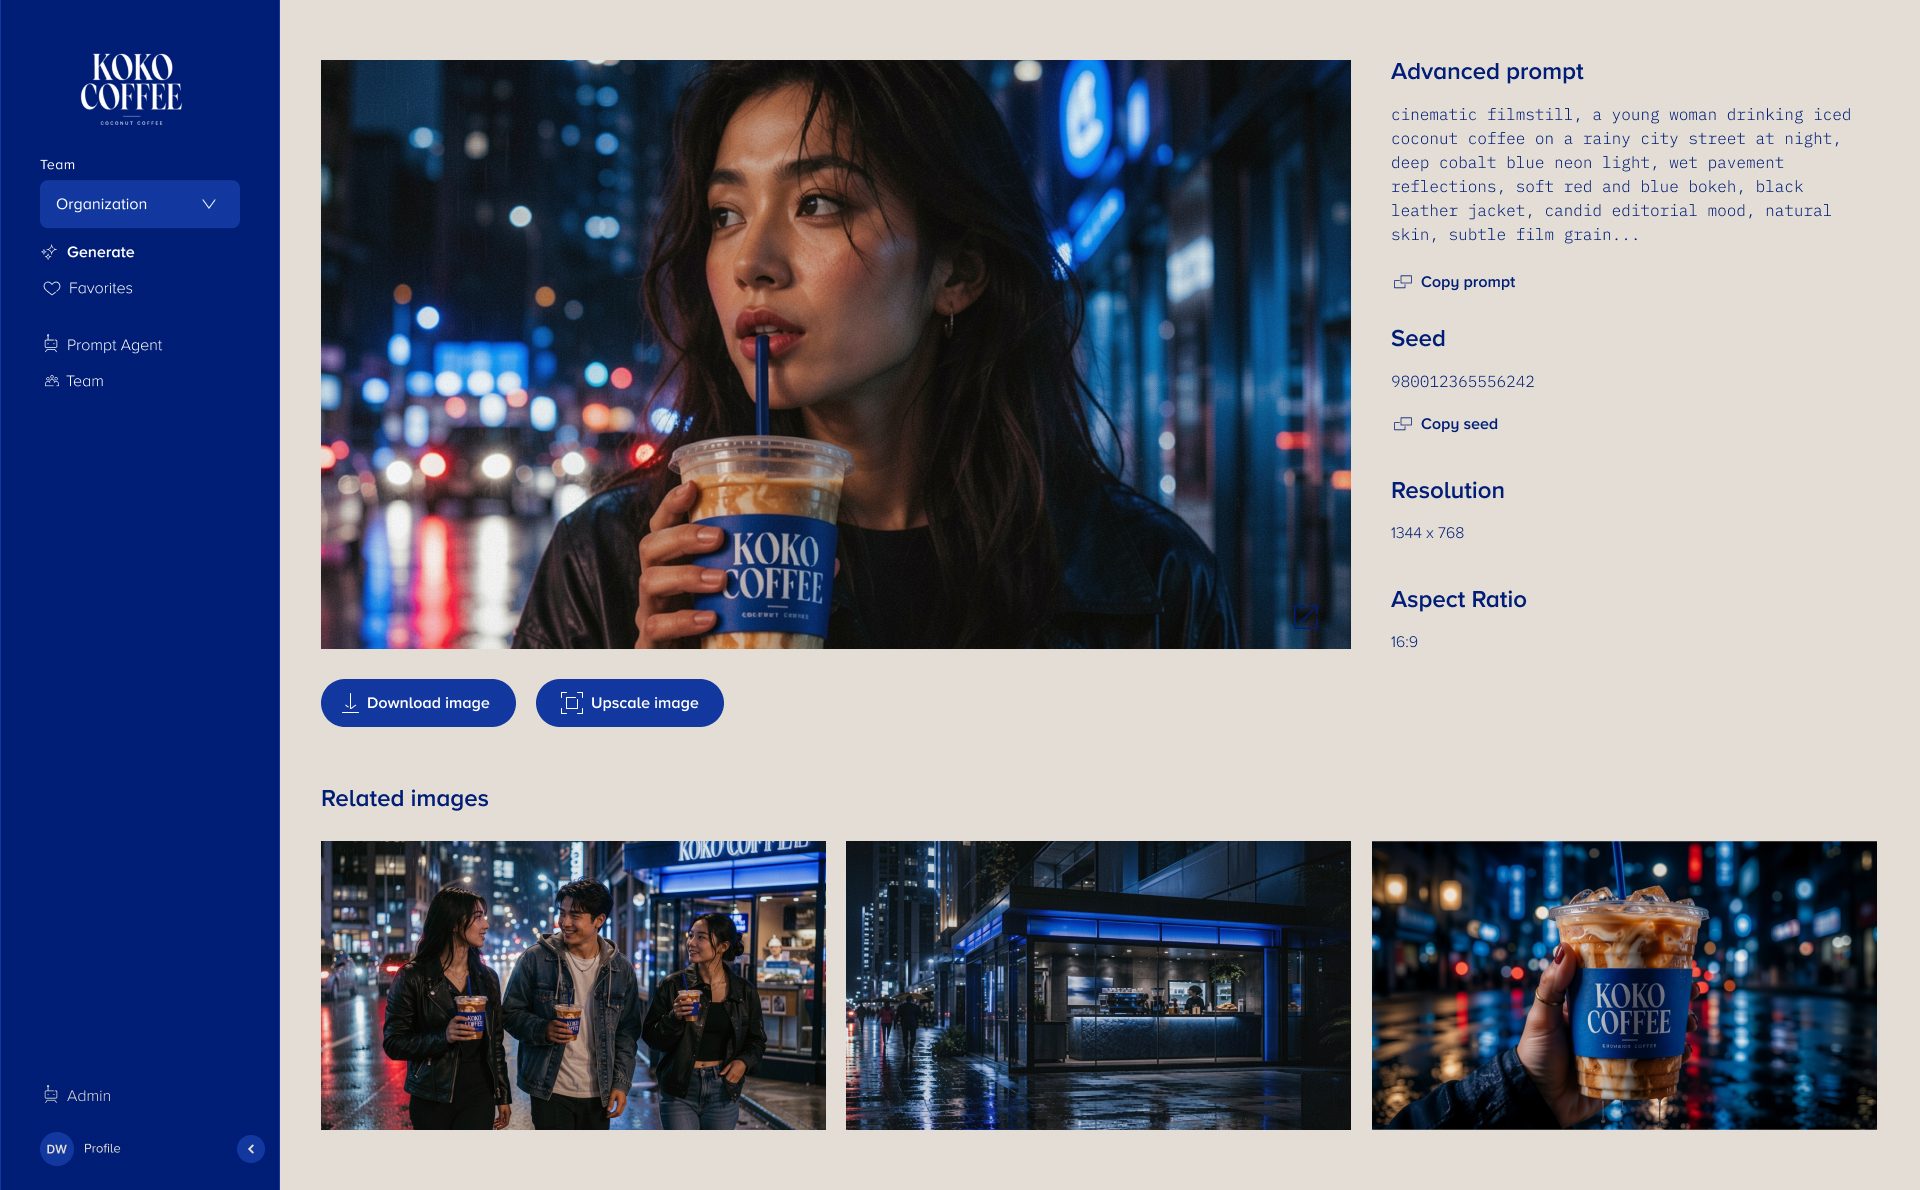Viewport: 1920px width, 1190px height.
Task: Open the Prompt Agent page
Action: tap(102, 345)
